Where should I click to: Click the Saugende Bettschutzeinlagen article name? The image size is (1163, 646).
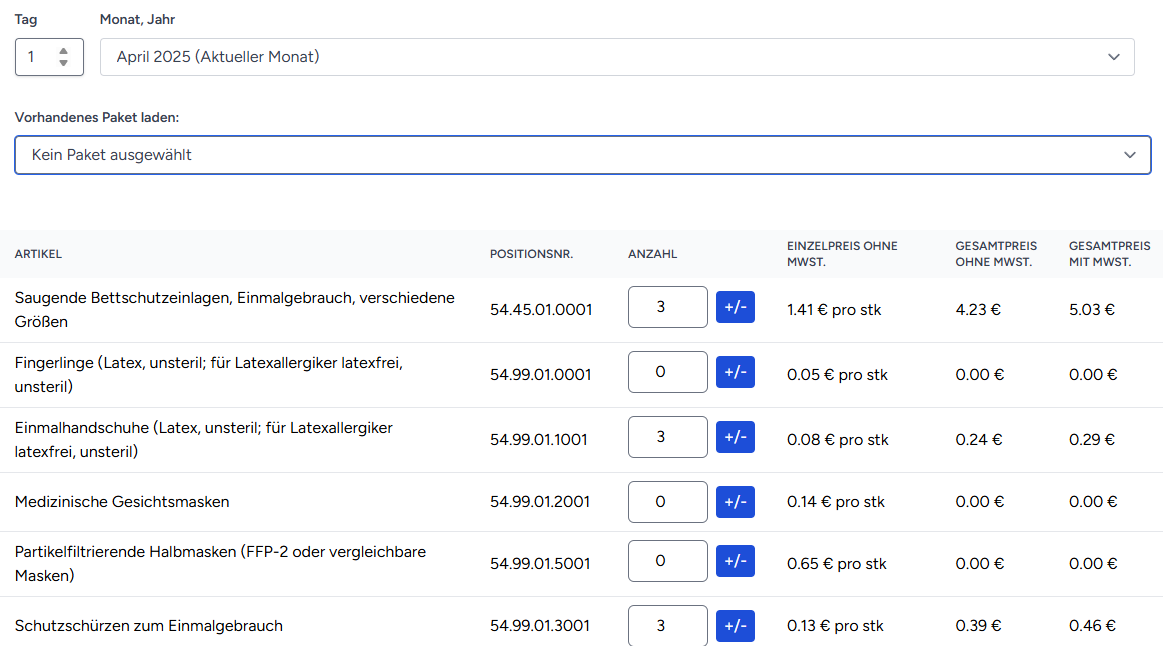pyautogui.click(x=234, y=310)
